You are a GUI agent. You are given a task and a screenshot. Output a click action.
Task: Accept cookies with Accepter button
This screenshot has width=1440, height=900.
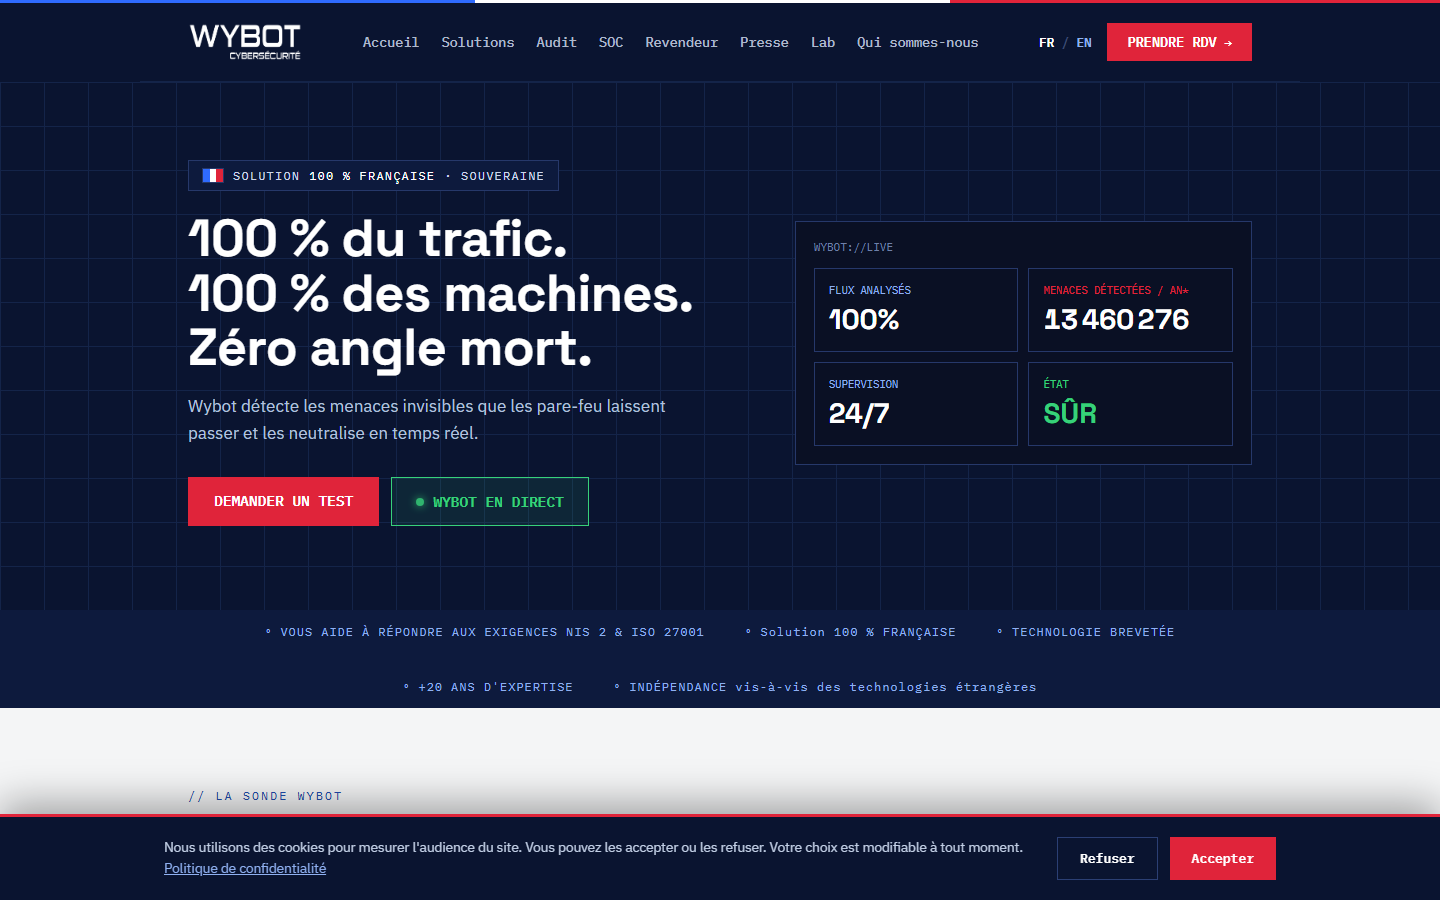tap(1222, 858)
